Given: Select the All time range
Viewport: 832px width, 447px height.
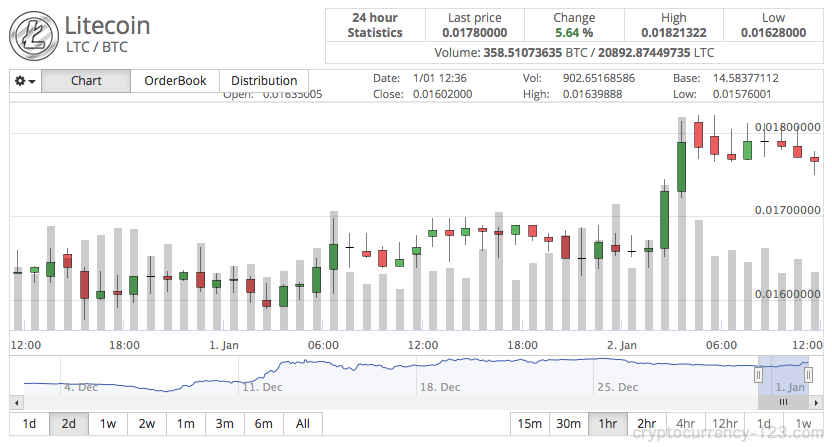Looking at the screenshot, I should 302,424.
